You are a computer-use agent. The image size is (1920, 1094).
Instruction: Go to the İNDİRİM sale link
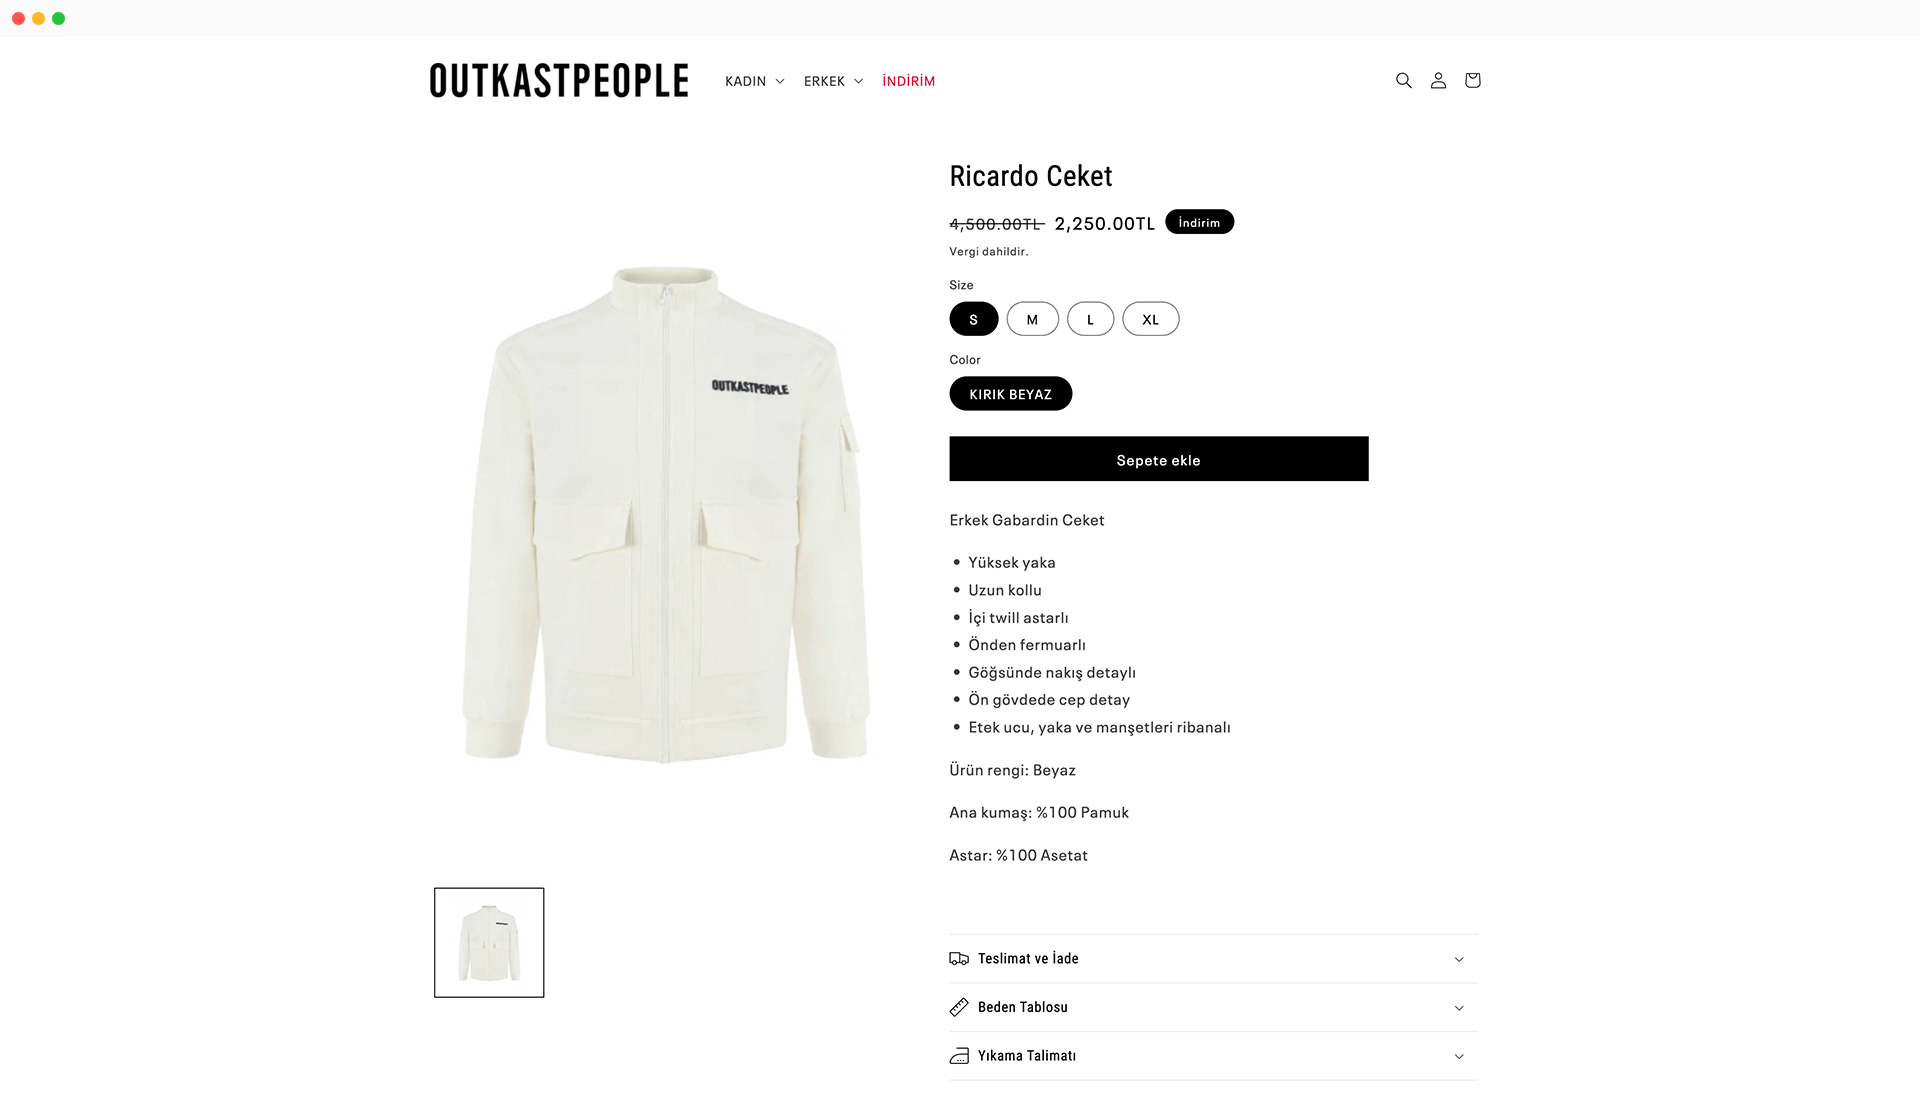pyautogui.click(x=908, y=81)
